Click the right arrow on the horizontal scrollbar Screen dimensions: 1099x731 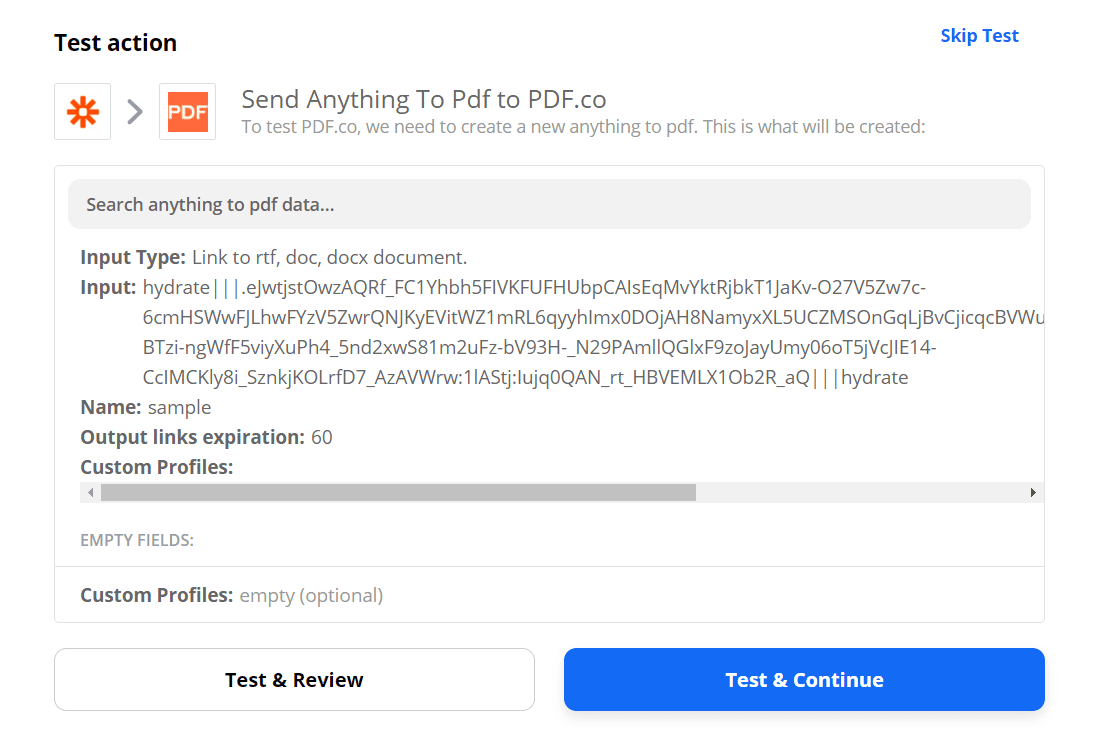tap(1034, 492)
